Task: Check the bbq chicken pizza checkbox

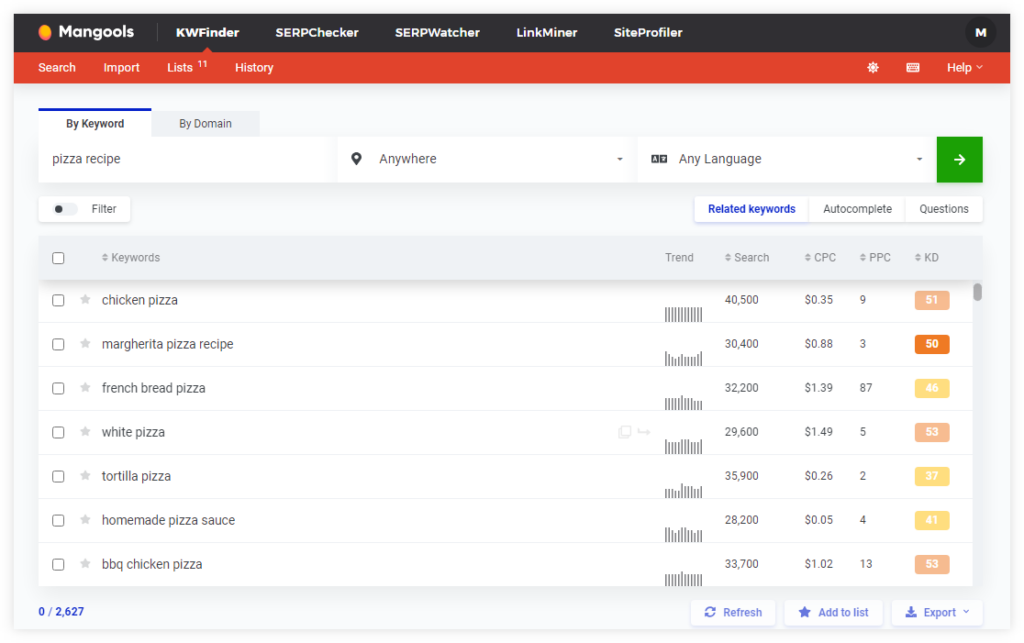Action: (x=58, y=564)
